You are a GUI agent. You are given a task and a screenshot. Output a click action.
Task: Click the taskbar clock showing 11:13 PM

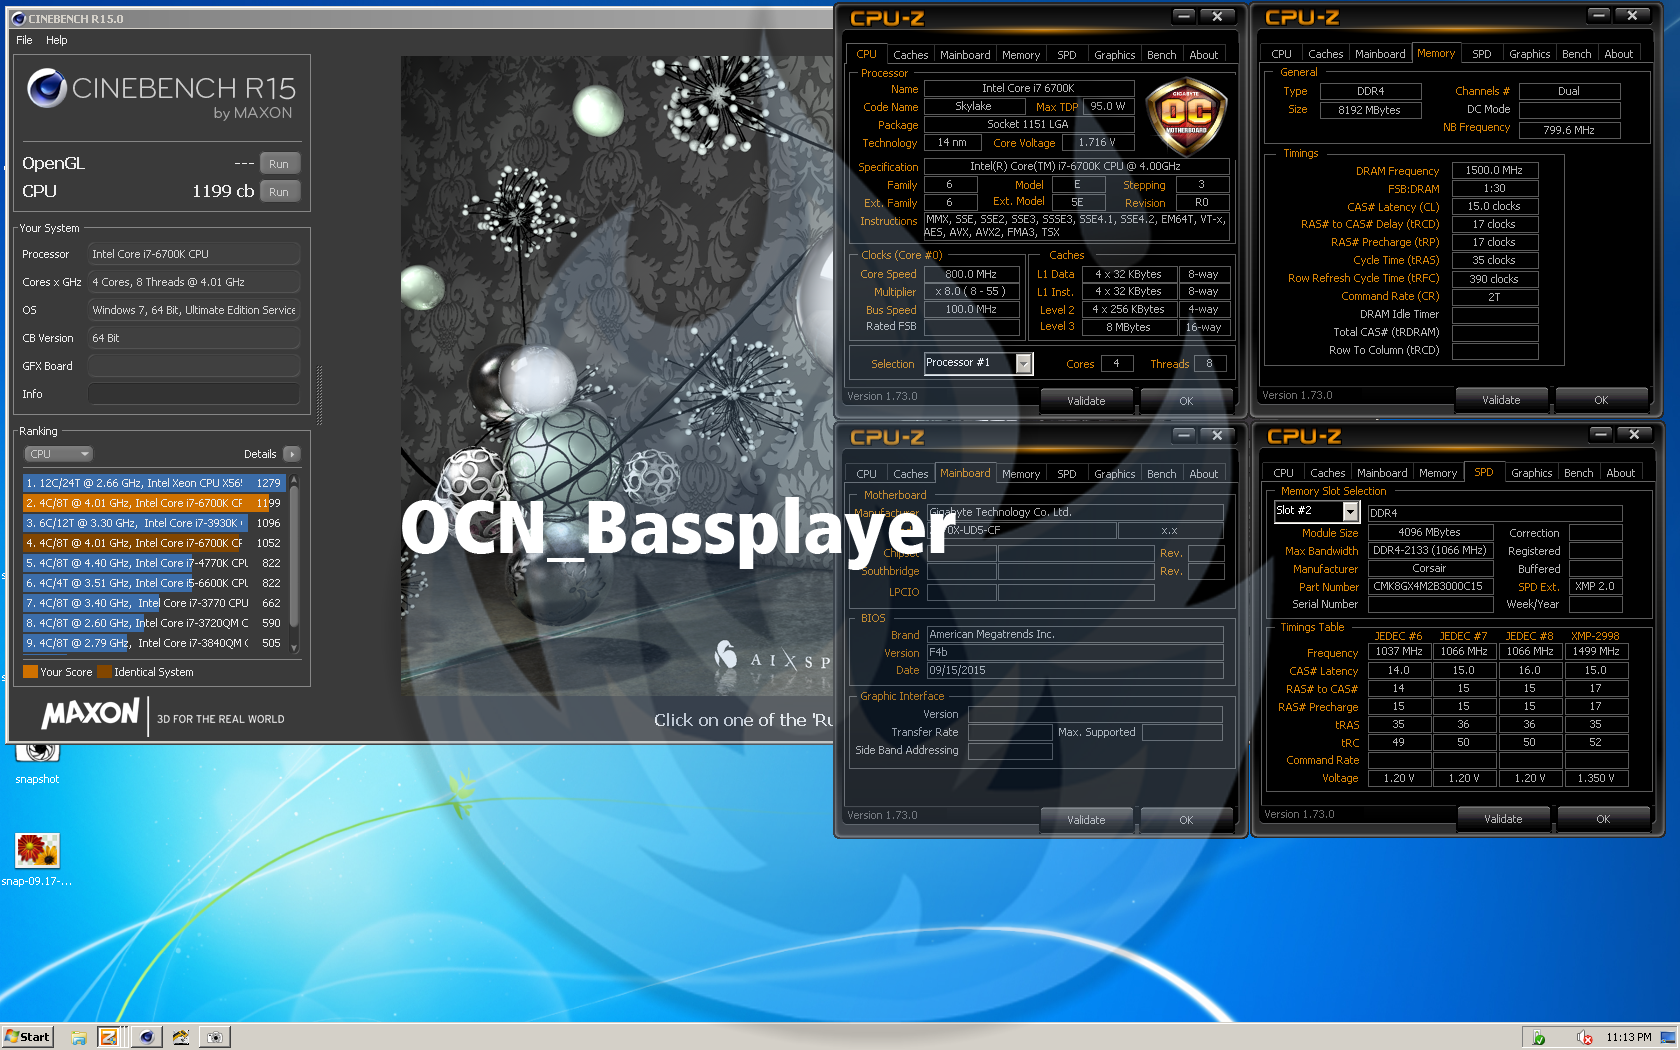[x=1628, y=1037]
